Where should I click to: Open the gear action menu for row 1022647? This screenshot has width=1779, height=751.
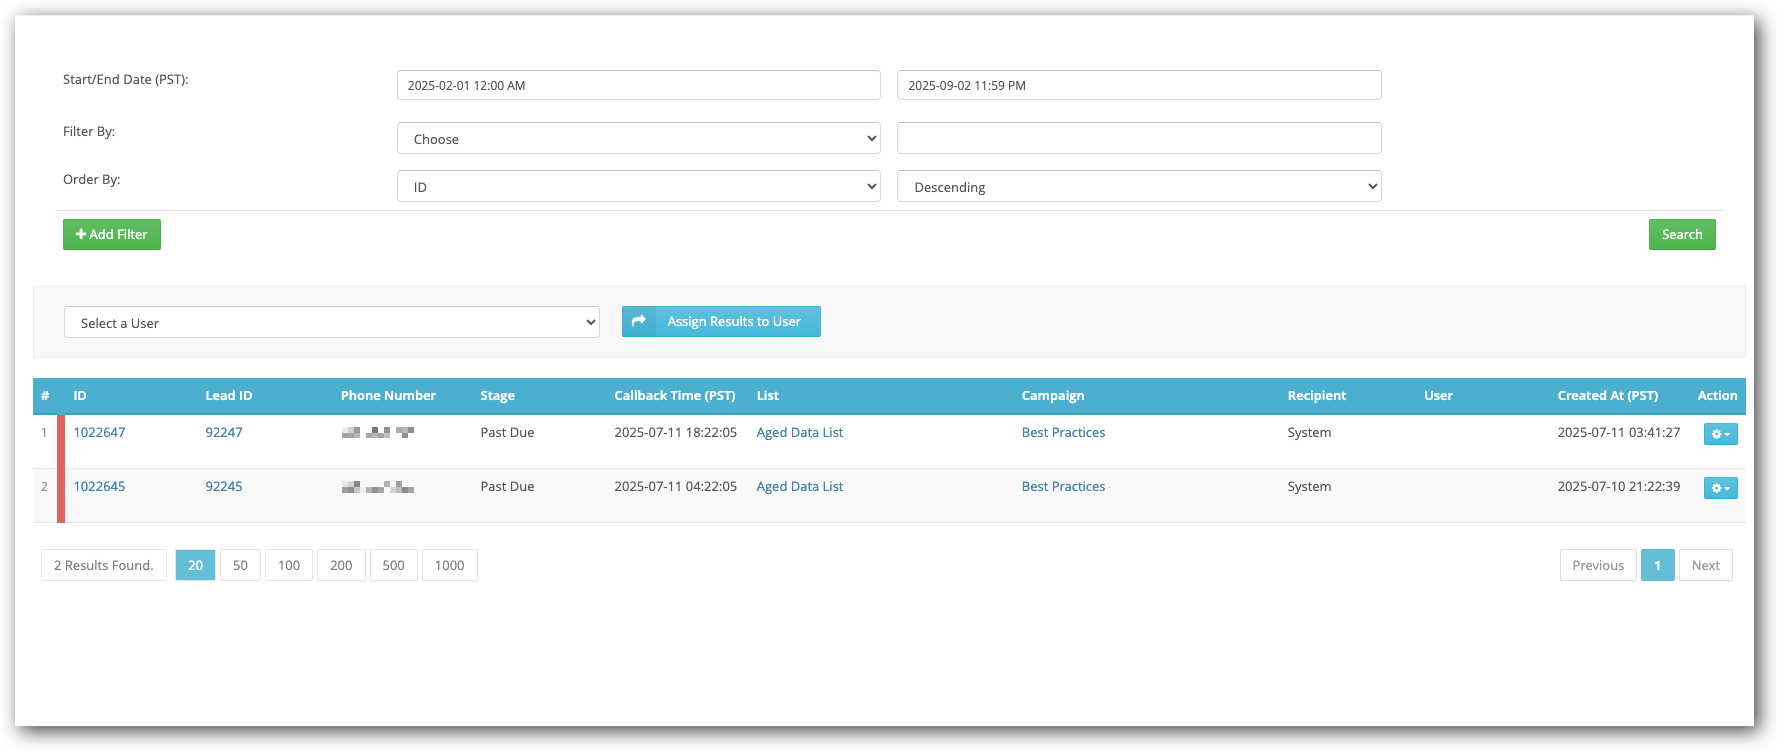pos(1720,434)
